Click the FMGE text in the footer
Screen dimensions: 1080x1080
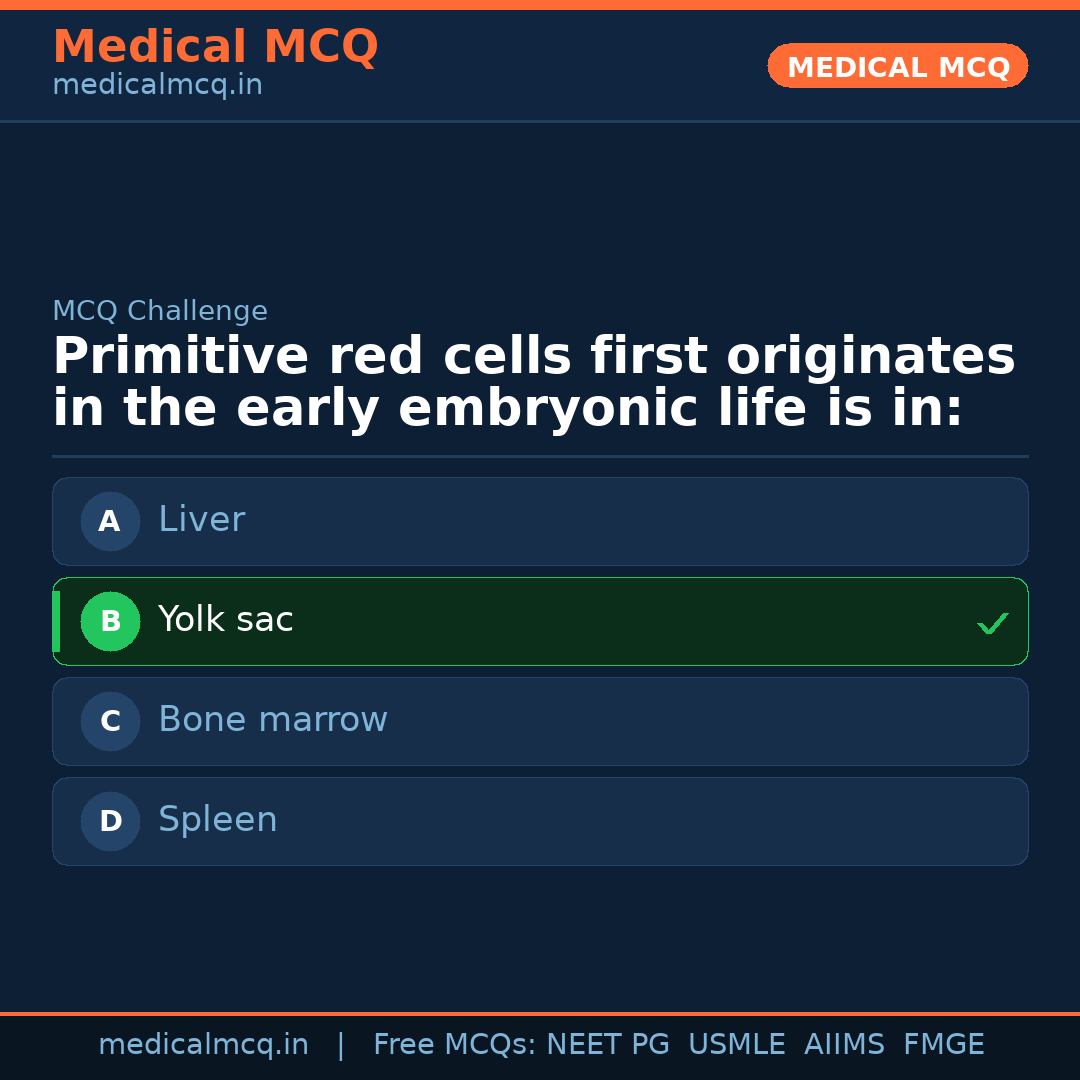click(x=943, y=1045)
